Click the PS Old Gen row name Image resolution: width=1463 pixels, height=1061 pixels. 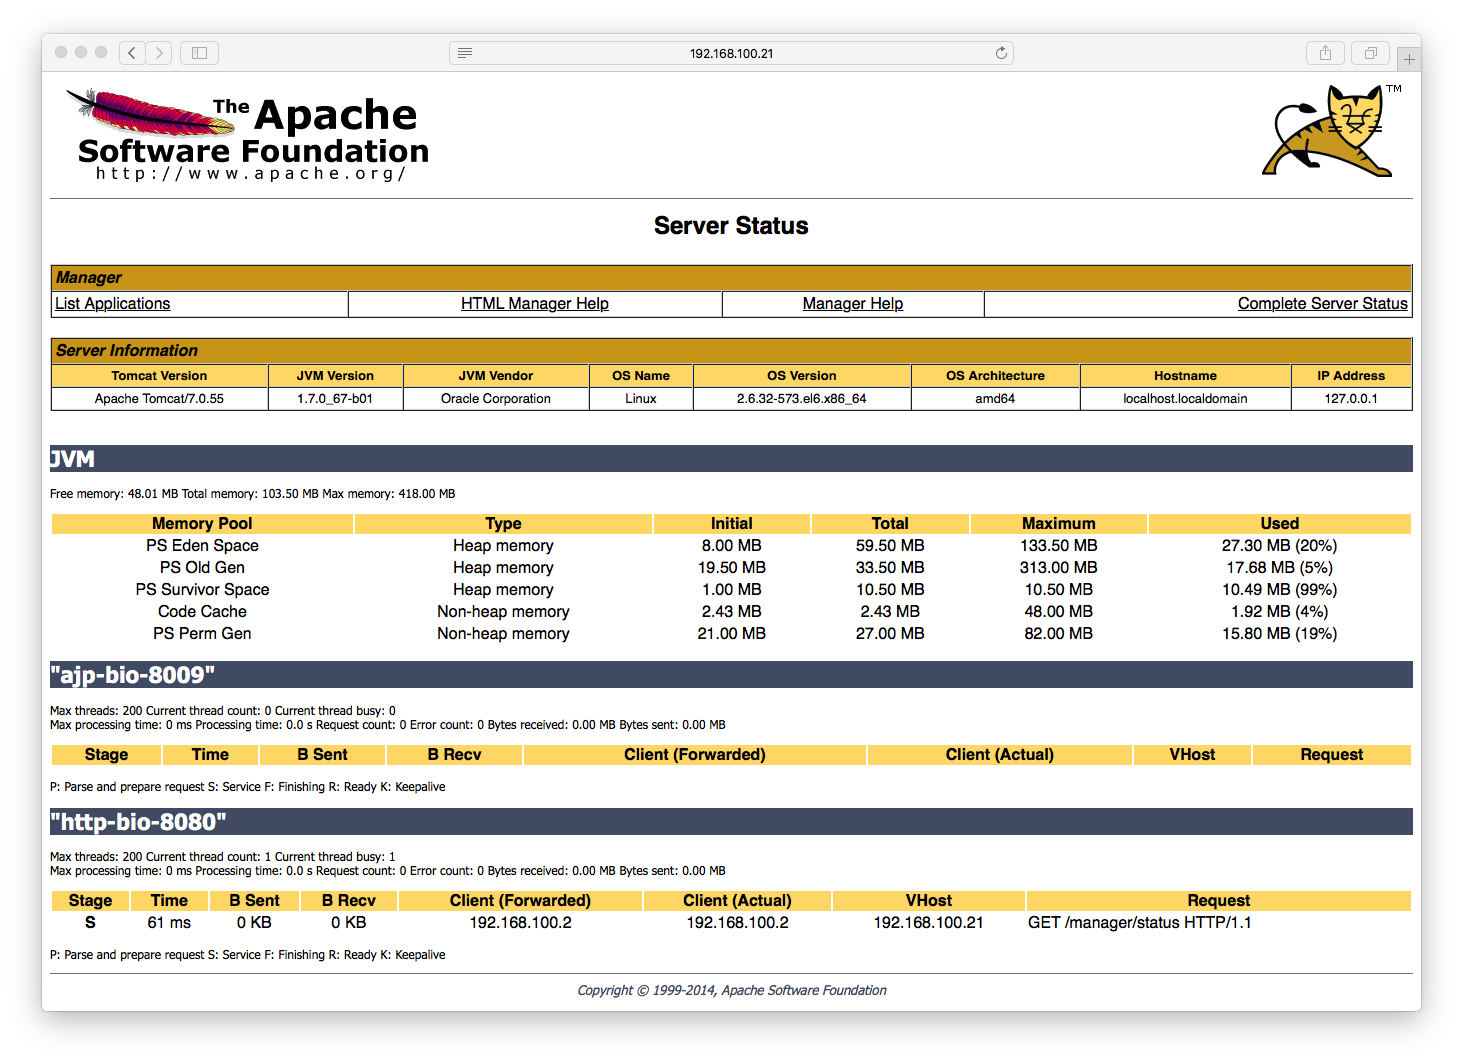202,568
